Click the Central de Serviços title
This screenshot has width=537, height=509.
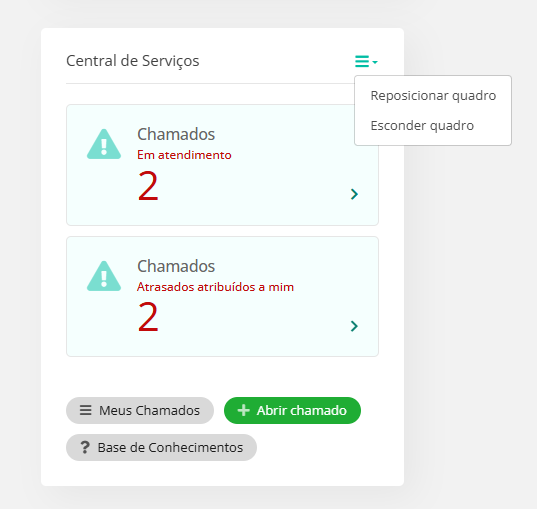click(133, 61)
